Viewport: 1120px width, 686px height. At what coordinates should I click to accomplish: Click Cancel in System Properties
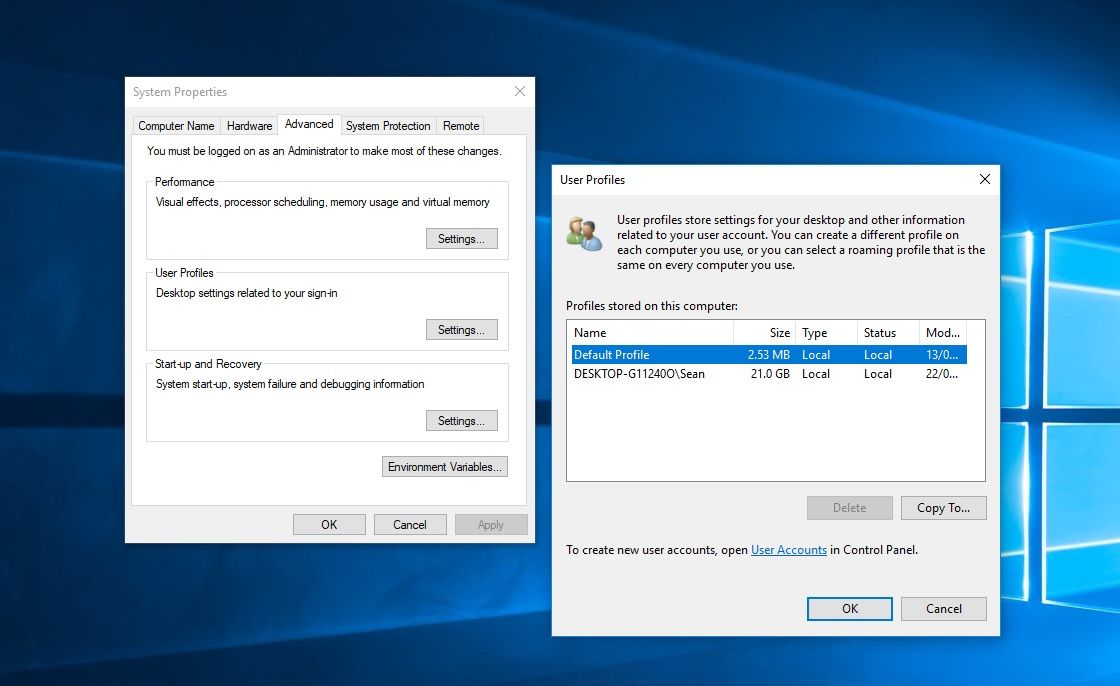click(x=410, y=524)
